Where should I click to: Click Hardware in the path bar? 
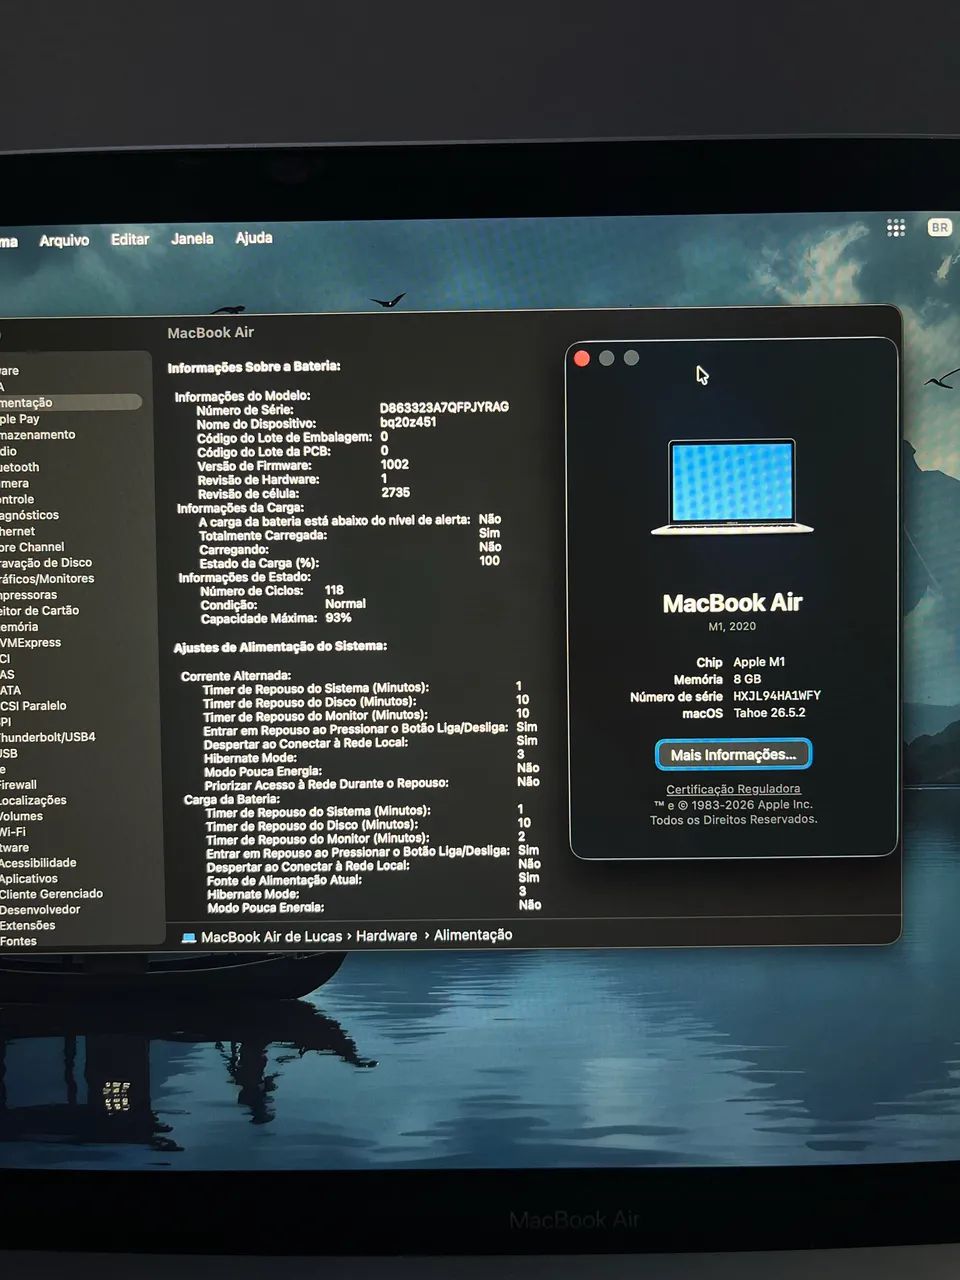click(x=386, y=936)
